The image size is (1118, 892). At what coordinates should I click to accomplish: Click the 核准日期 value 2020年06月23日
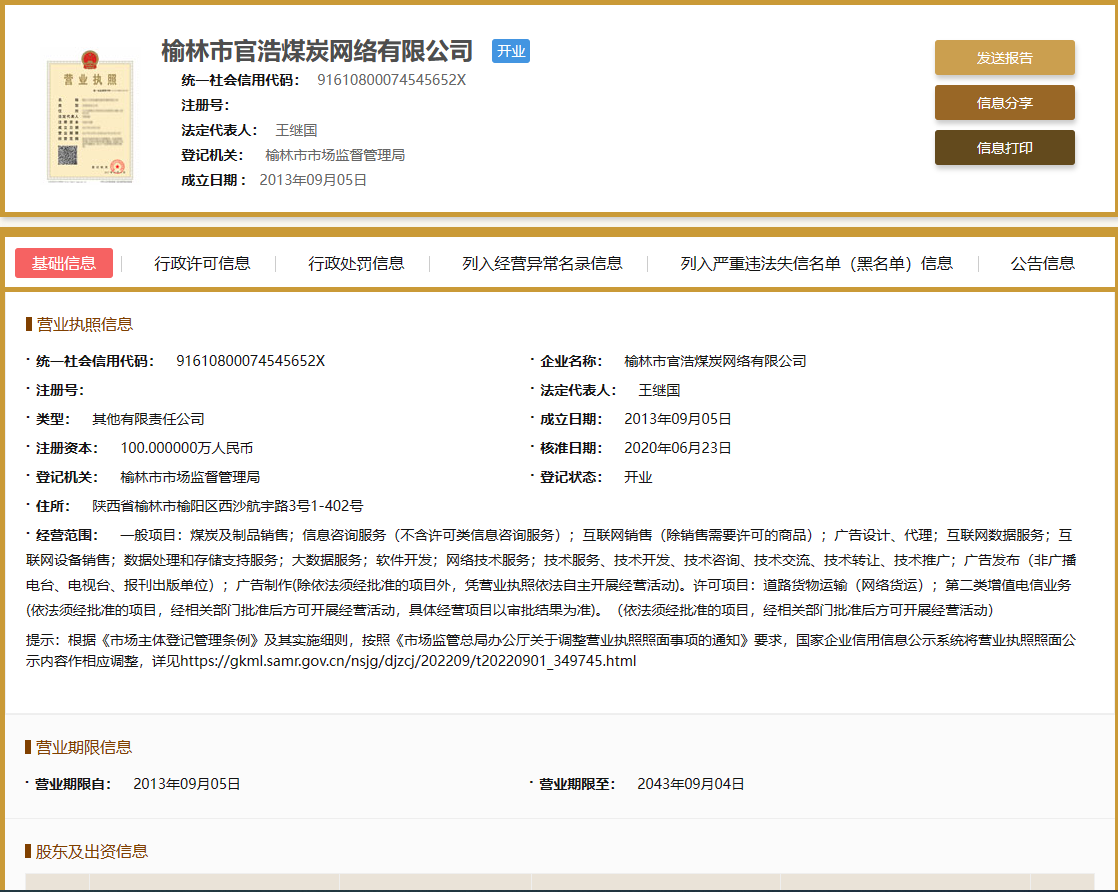(x=677, y=448)
